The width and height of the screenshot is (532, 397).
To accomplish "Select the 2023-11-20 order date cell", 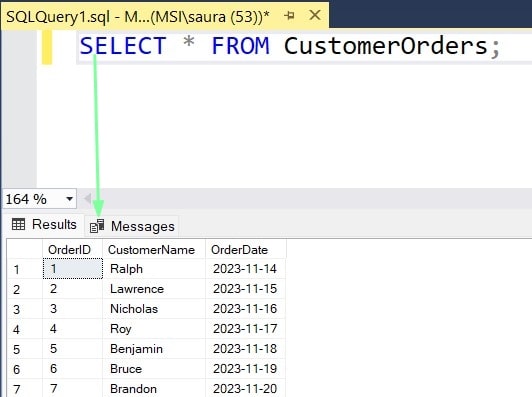I will click(x=245, y=389).
